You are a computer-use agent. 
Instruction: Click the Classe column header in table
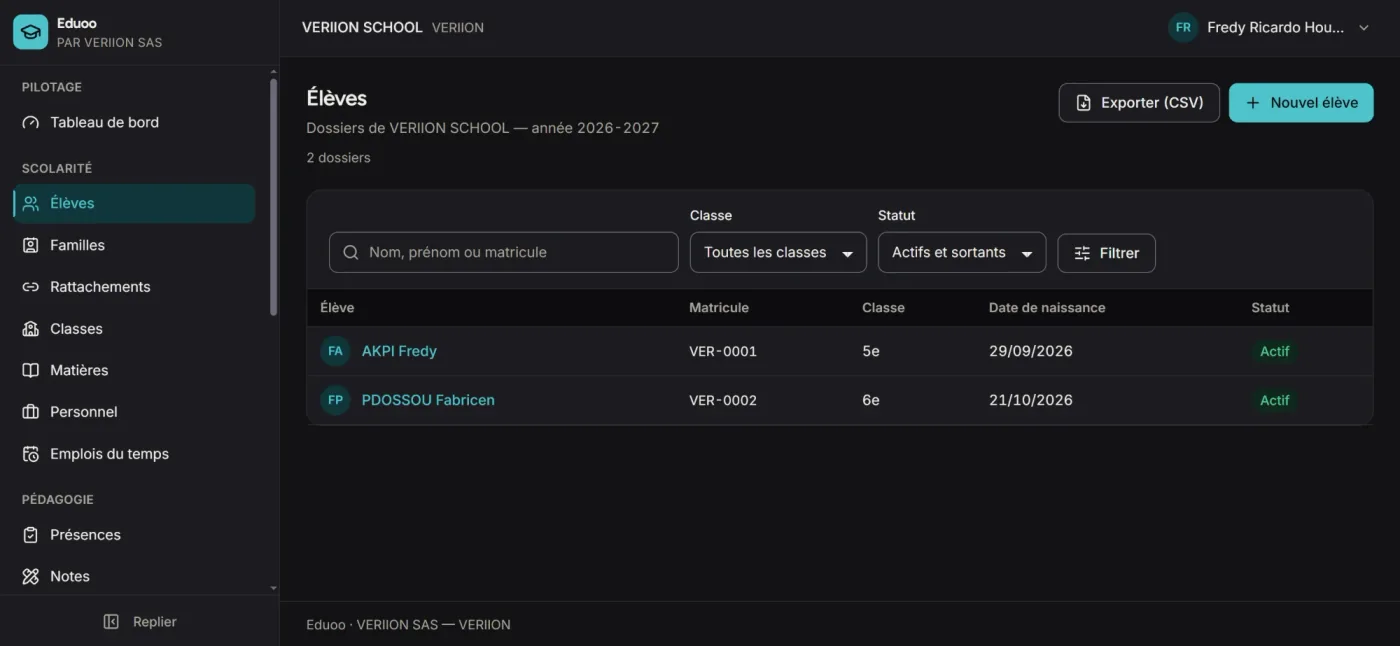[883, 308]
